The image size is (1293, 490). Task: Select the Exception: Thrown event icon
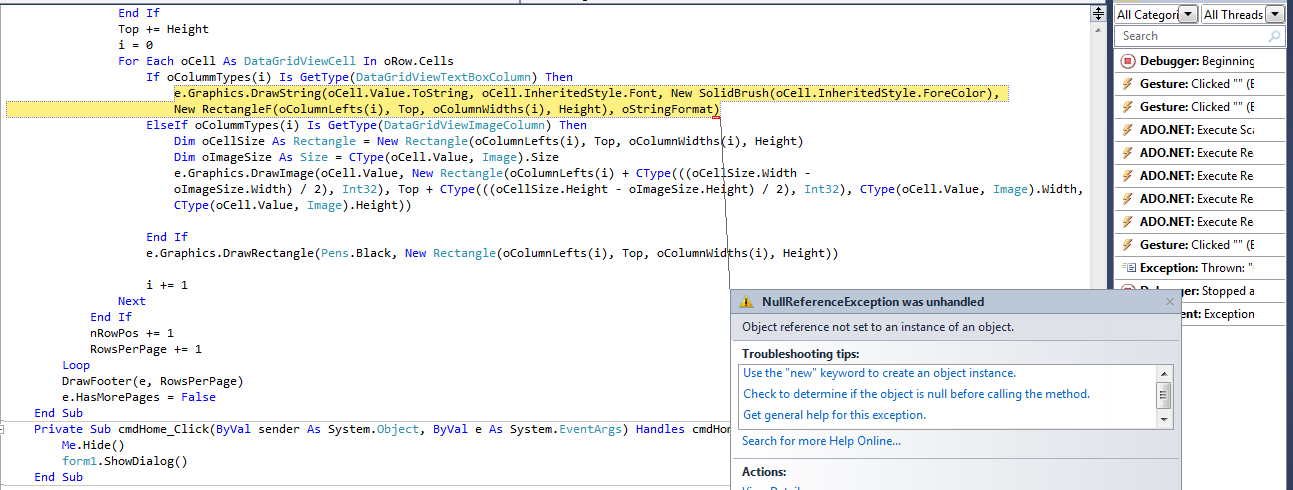(x=1127, y=268)
